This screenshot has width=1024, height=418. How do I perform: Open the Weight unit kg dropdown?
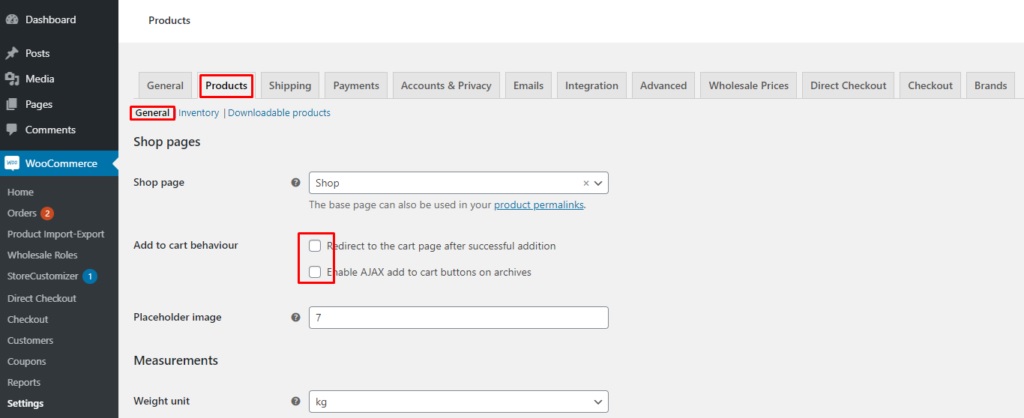coord(458,401)
